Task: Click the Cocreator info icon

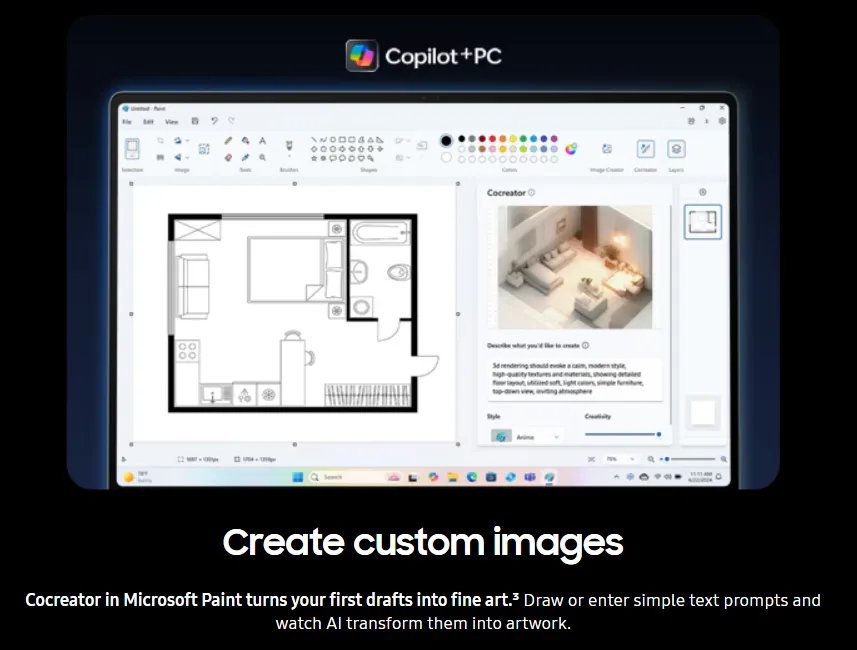Action: point(532,192)
